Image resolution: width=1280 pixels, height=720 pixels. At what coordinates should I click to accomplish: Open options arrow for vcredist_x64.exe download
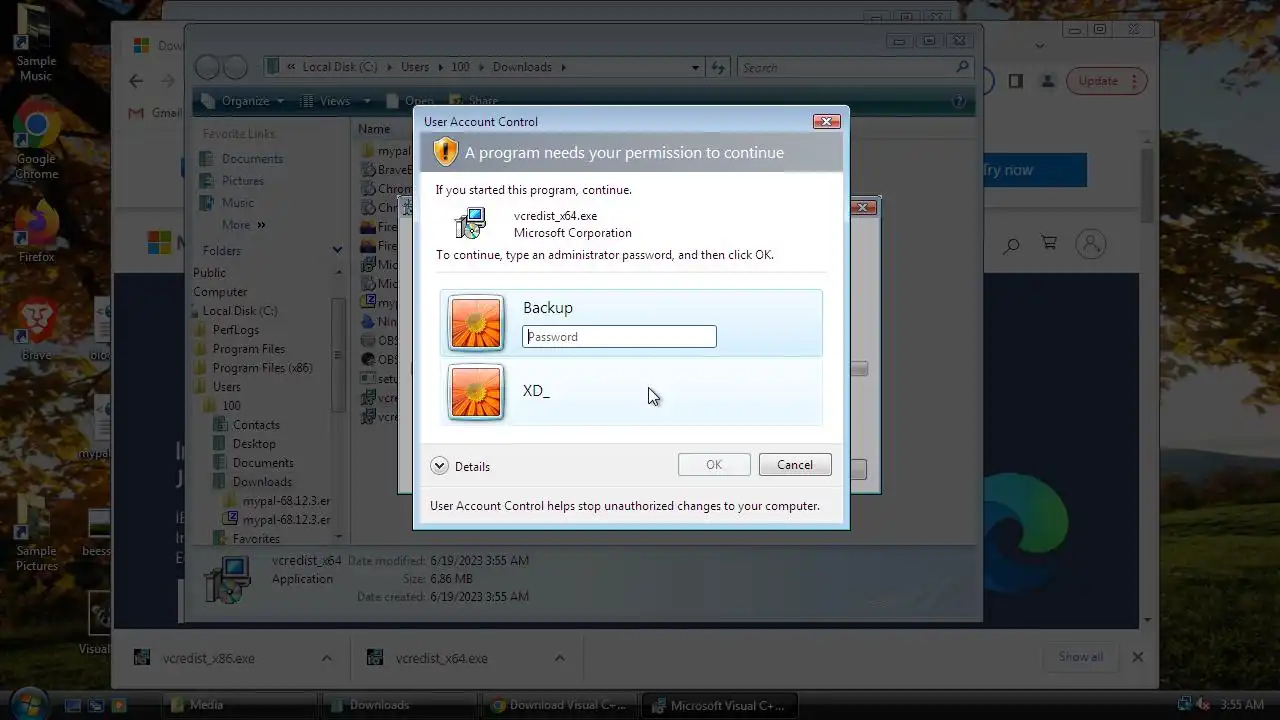(x=560, y=658)
